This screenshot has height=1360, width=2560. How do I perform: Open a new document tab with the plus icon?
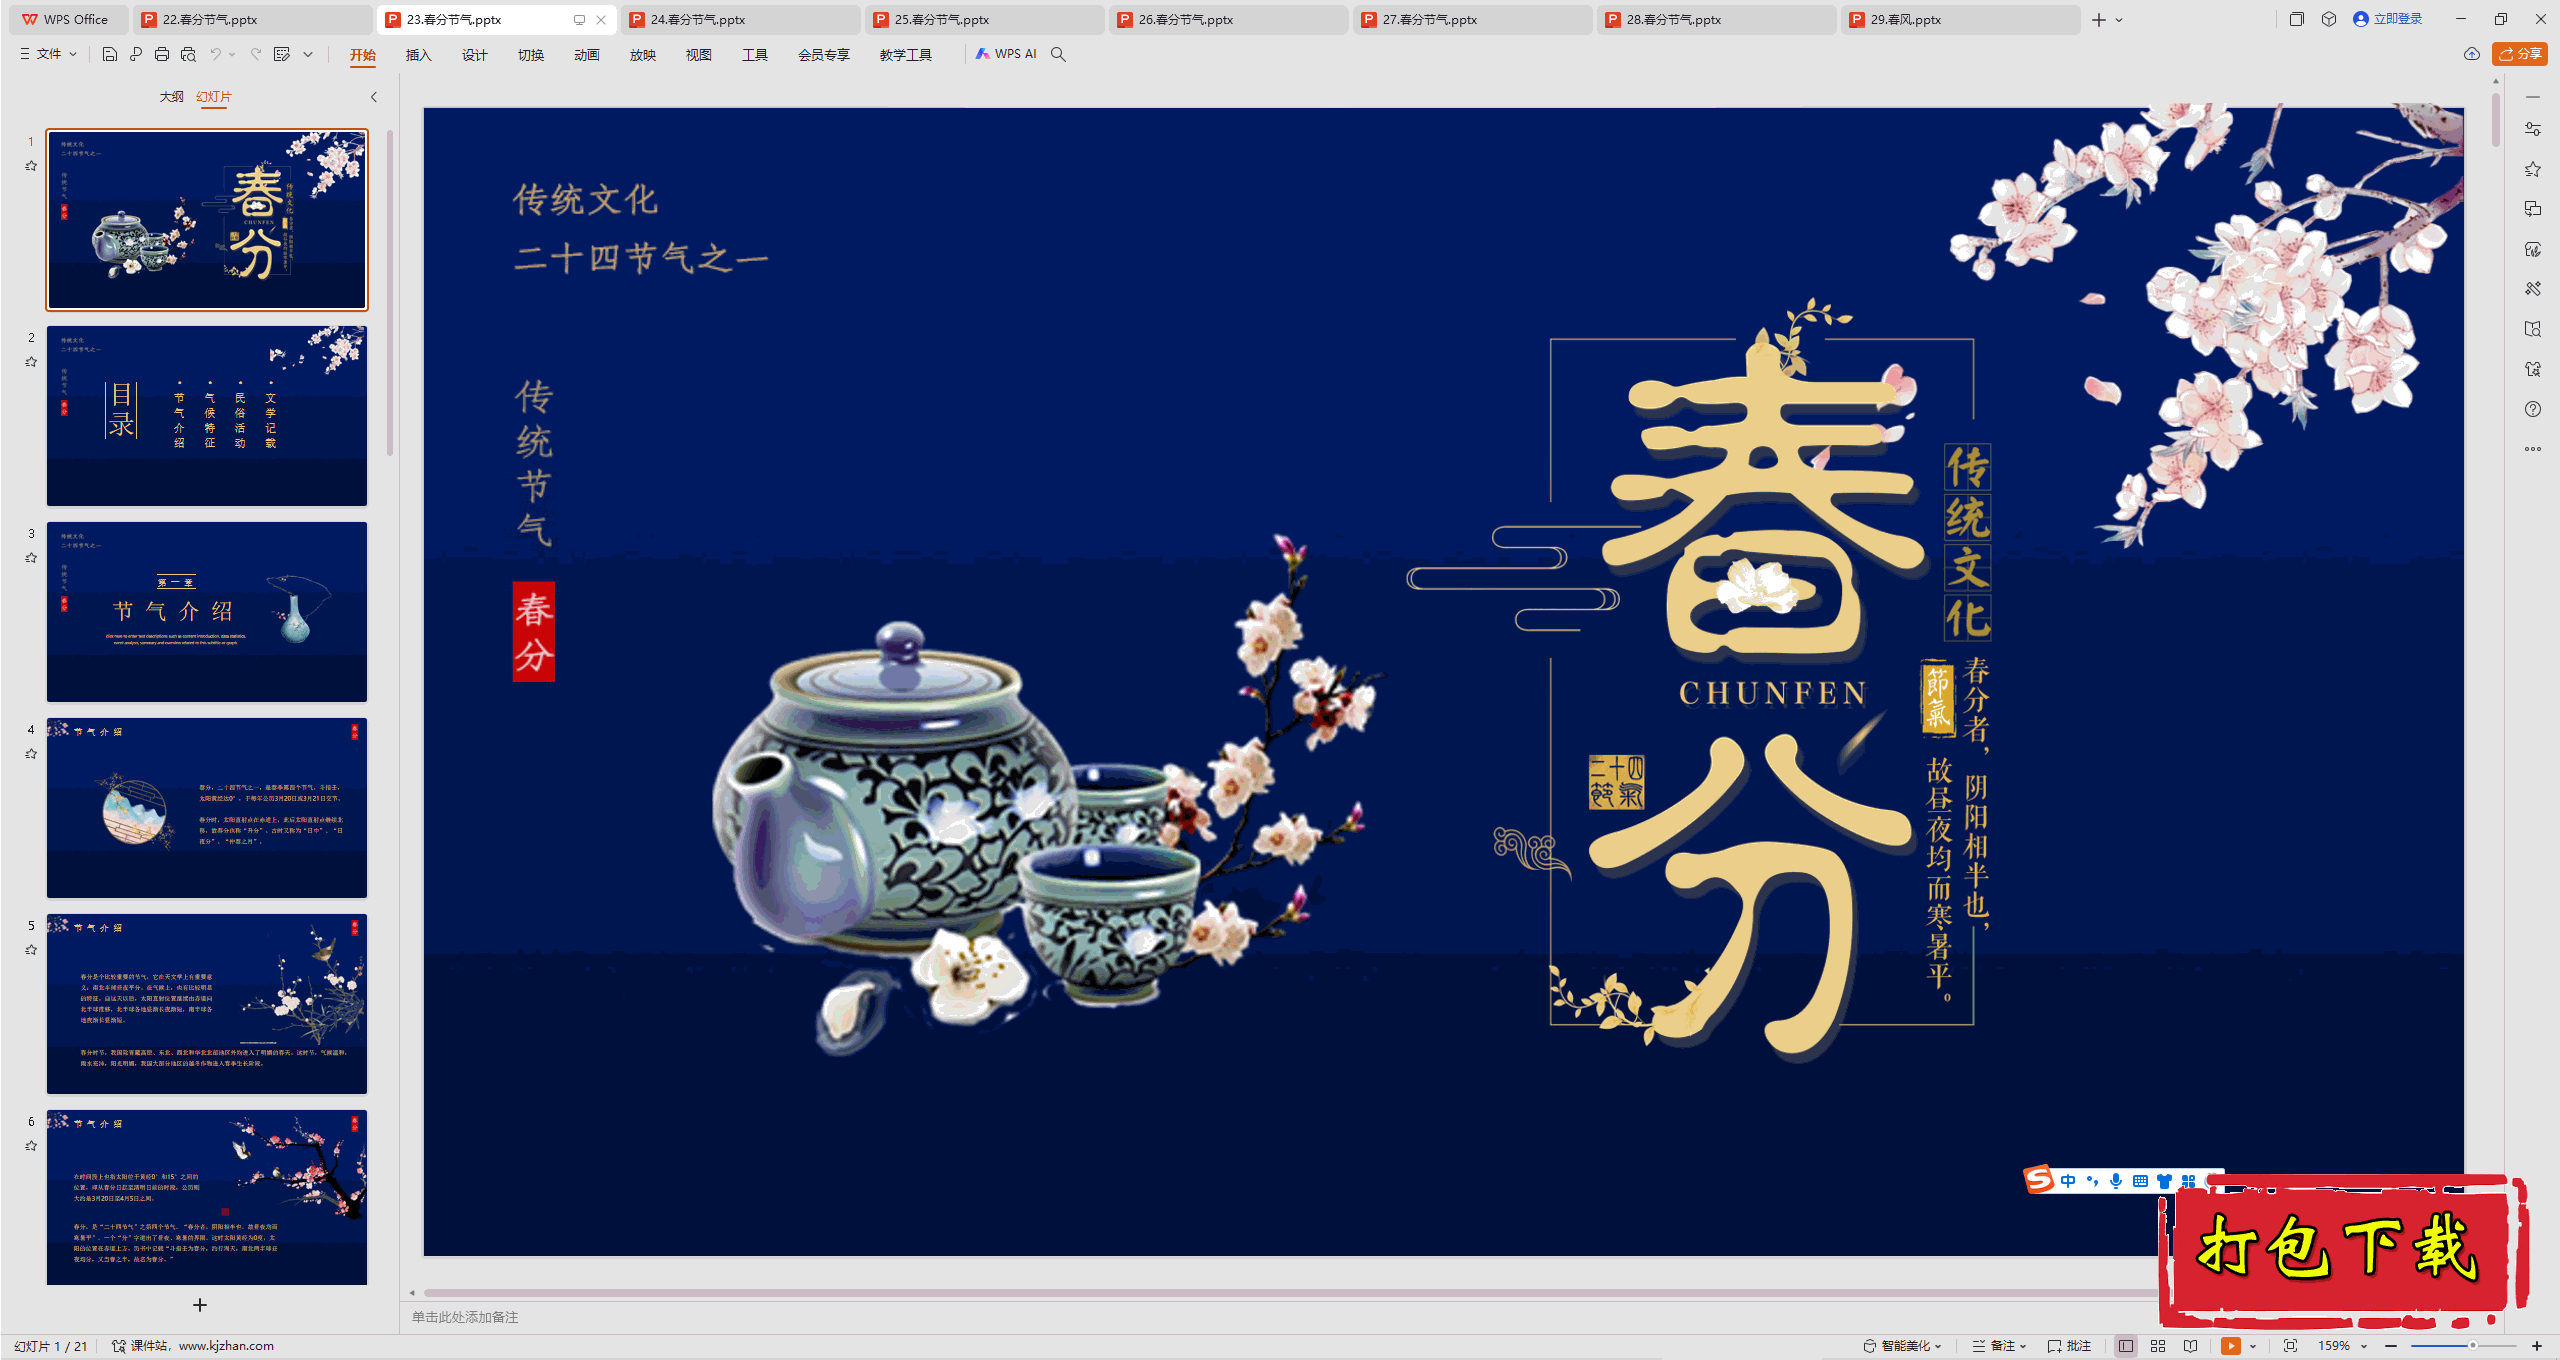click(2099, 19)
